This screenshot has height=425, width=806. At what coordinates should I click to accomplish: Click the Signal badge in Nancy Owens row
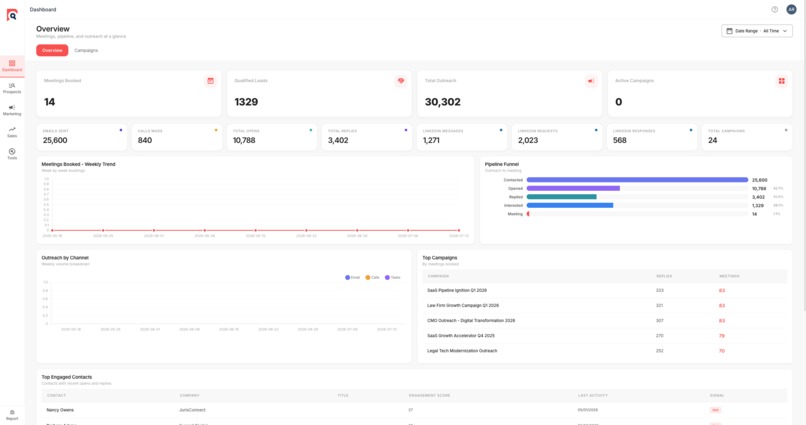click(x=715, y=410)
